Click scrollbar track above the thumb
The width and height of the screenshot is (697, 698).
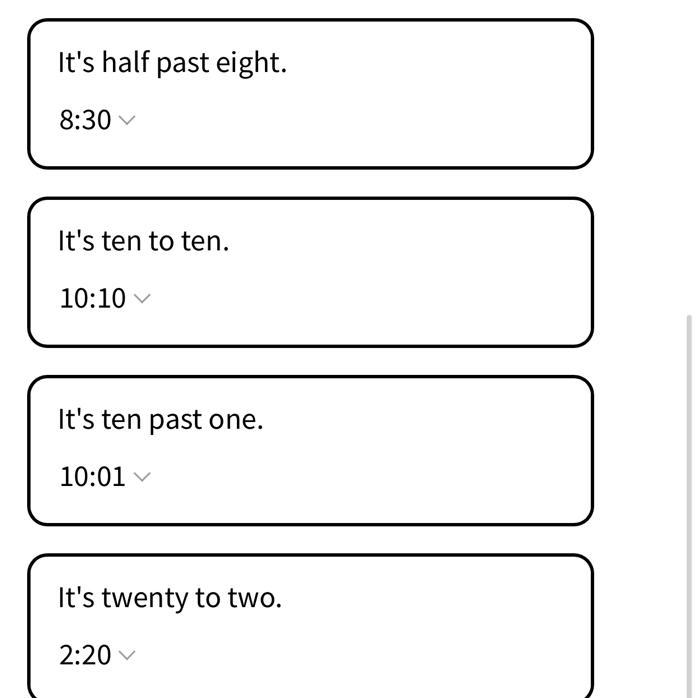pyautogui.click(x=689, y=150)
